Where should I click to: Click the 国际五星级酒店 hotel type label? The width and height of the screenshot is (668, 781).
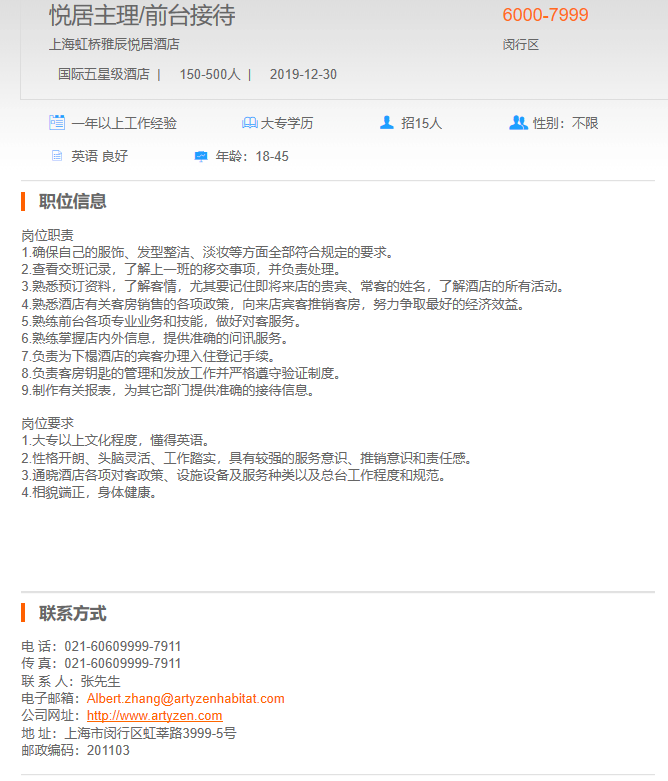click(103, 75)
